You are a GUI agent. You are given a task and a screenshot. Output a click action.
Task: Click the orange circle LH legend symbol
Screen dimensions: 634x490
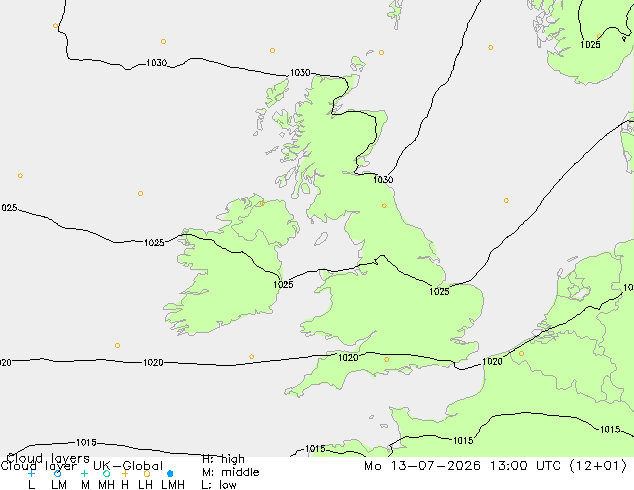coord(147,473)
